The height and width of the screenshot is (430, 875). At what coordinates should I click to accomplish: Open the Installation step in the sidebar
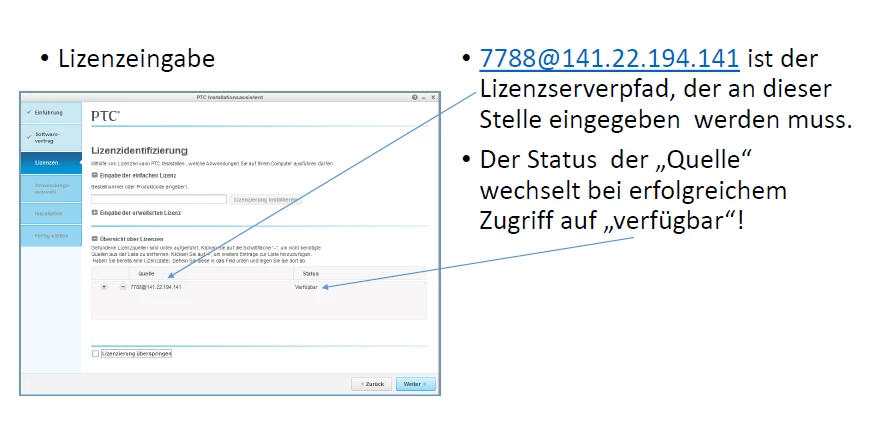point(51,214)
